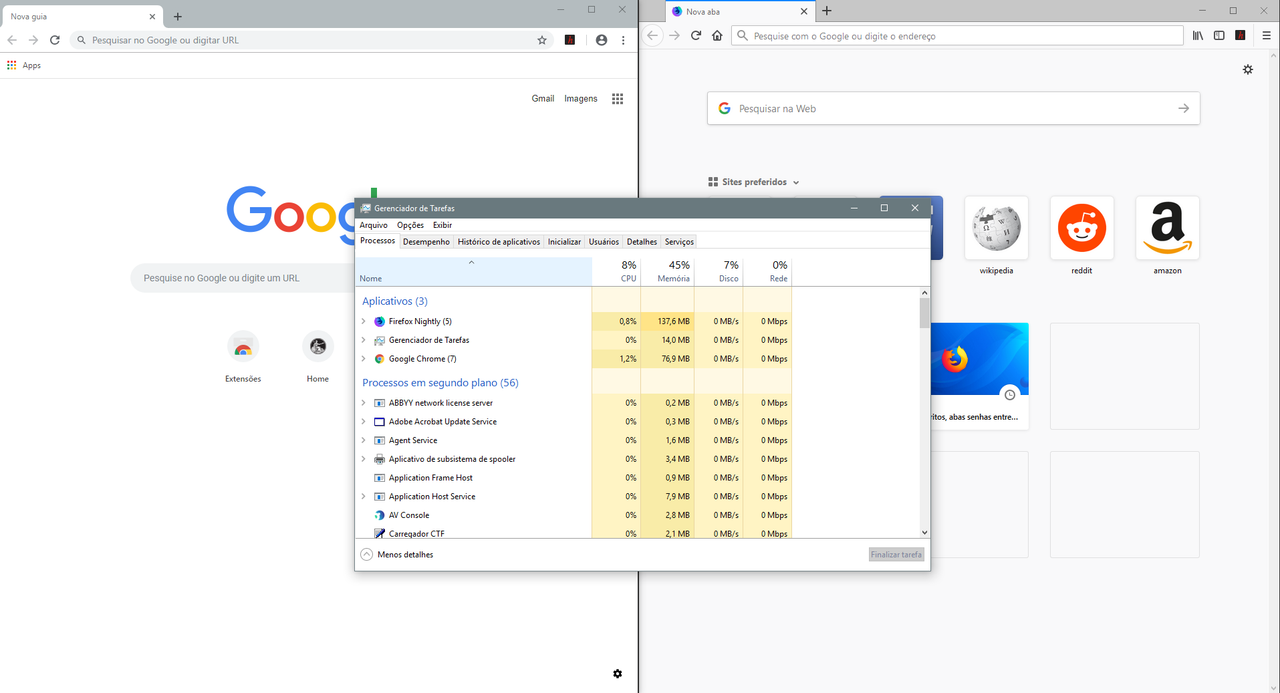
Task: Click the dark extension icon in Chrome toolbar
Action: click(x=570, y=40)
